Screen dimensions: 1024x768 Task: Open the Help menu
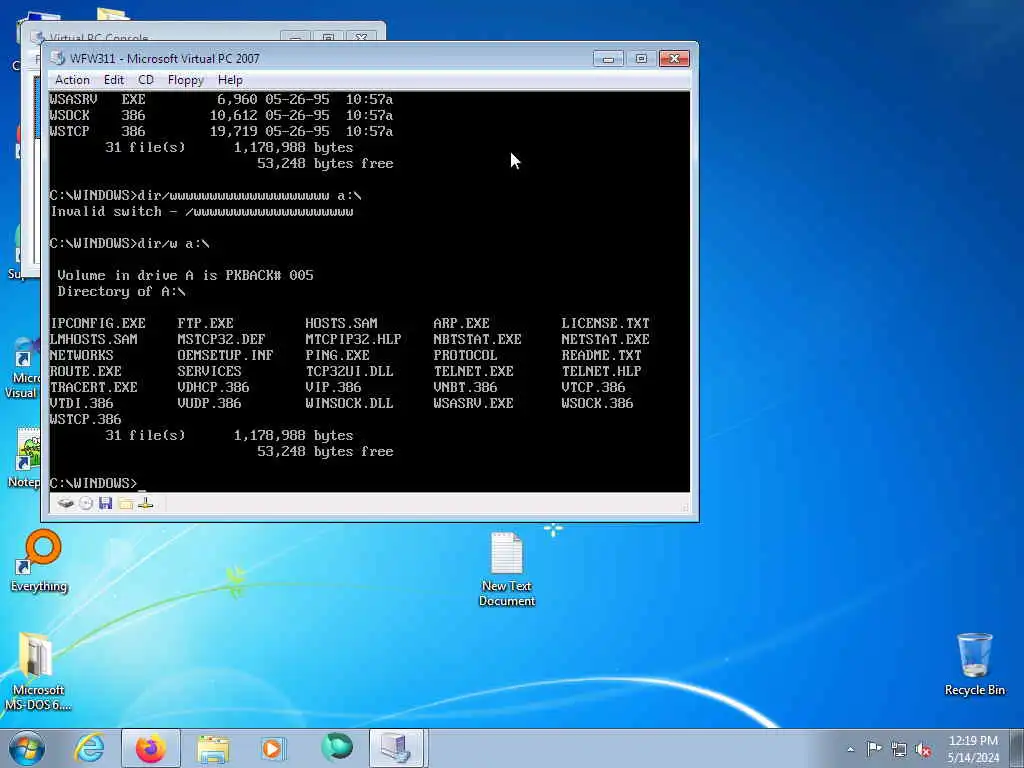[x=230, y=80]
